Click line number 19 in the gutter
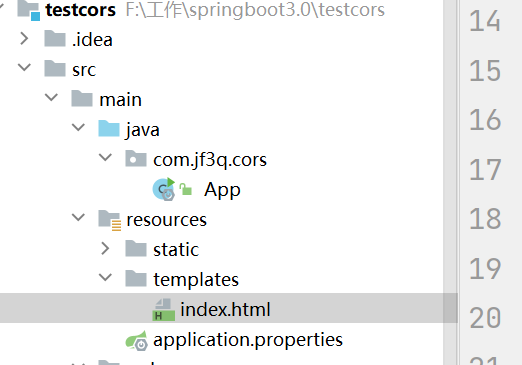Image resolution: width=522 pixels, height=365 pixels. pyautogui.click(x=485, y=268)
